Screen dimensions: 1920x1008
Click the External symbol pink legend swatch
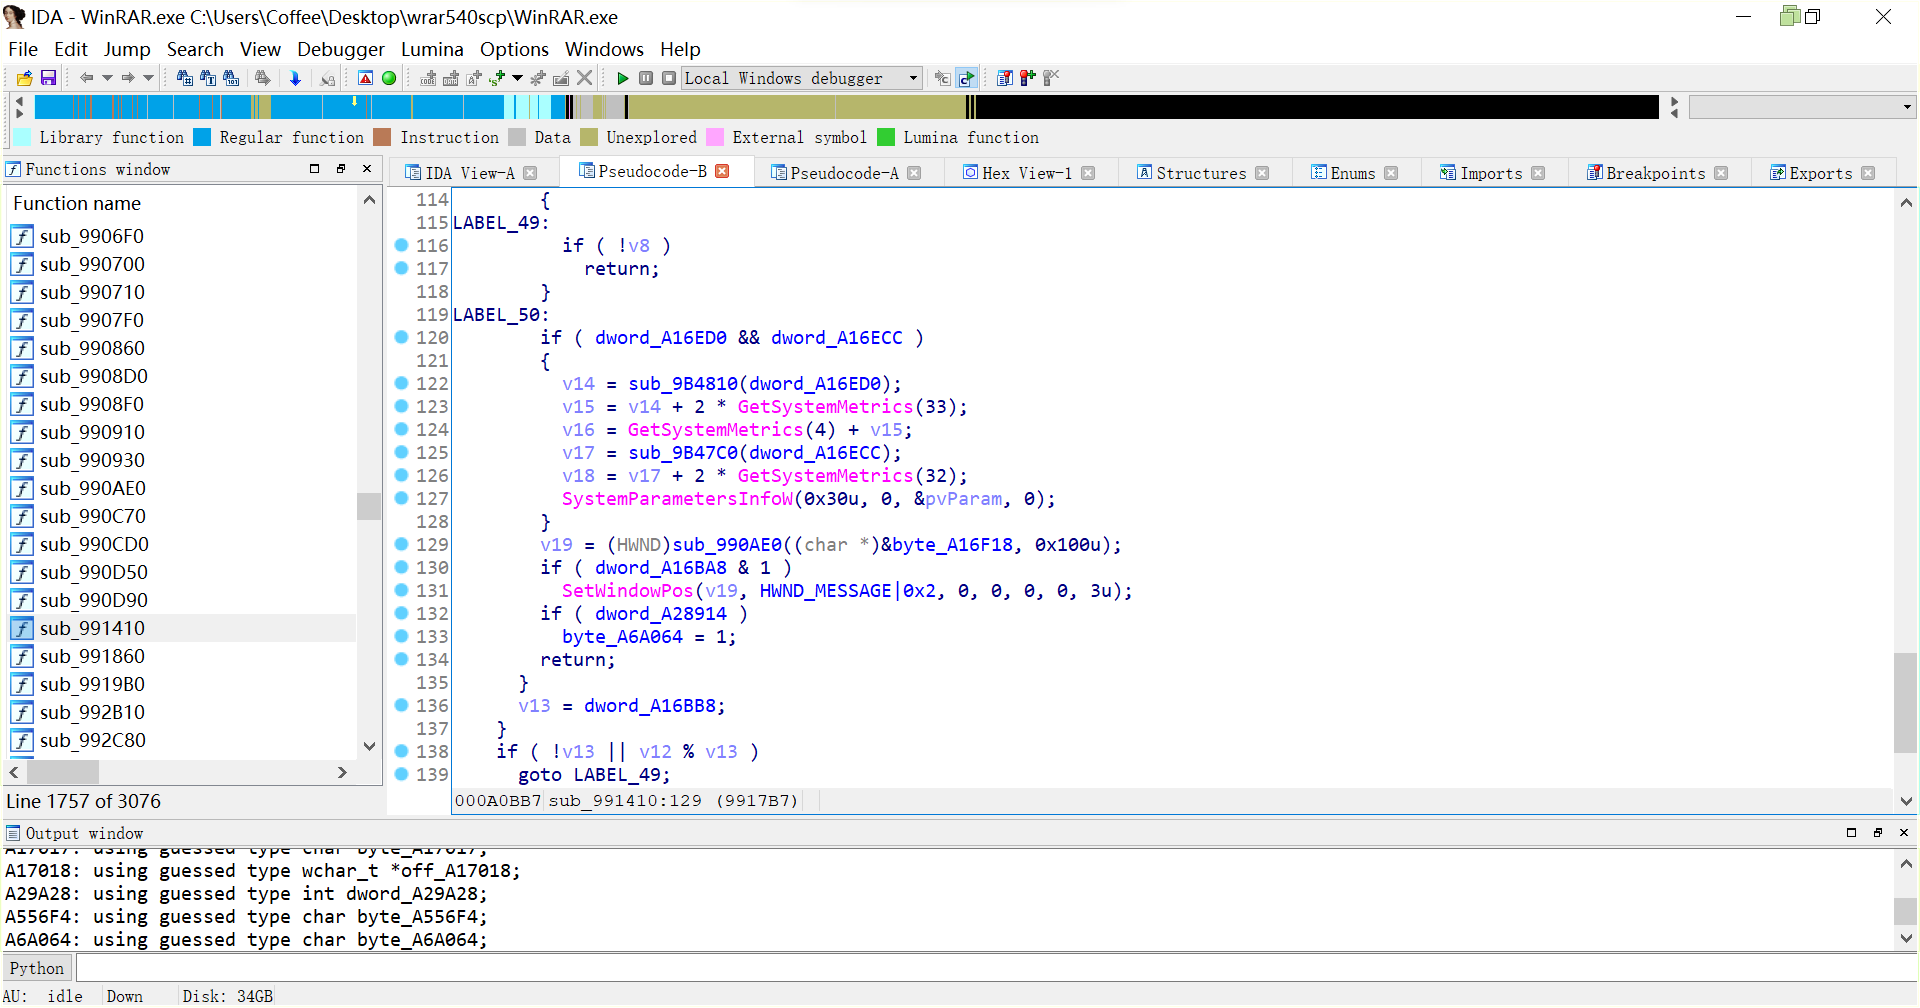714,137
